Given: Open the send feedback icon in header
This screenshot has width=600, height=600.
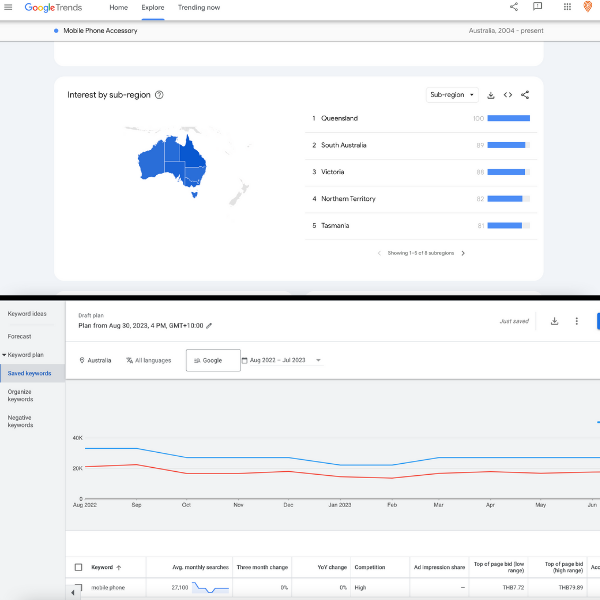Looking at the screenshot, I should (x=537, y=7).
